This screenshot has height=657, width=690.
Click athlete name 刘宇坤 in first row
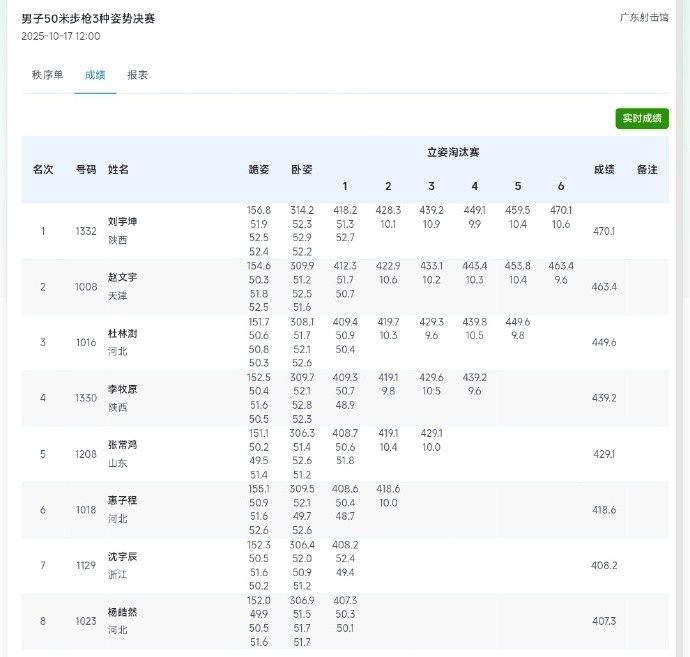[122, 221]
